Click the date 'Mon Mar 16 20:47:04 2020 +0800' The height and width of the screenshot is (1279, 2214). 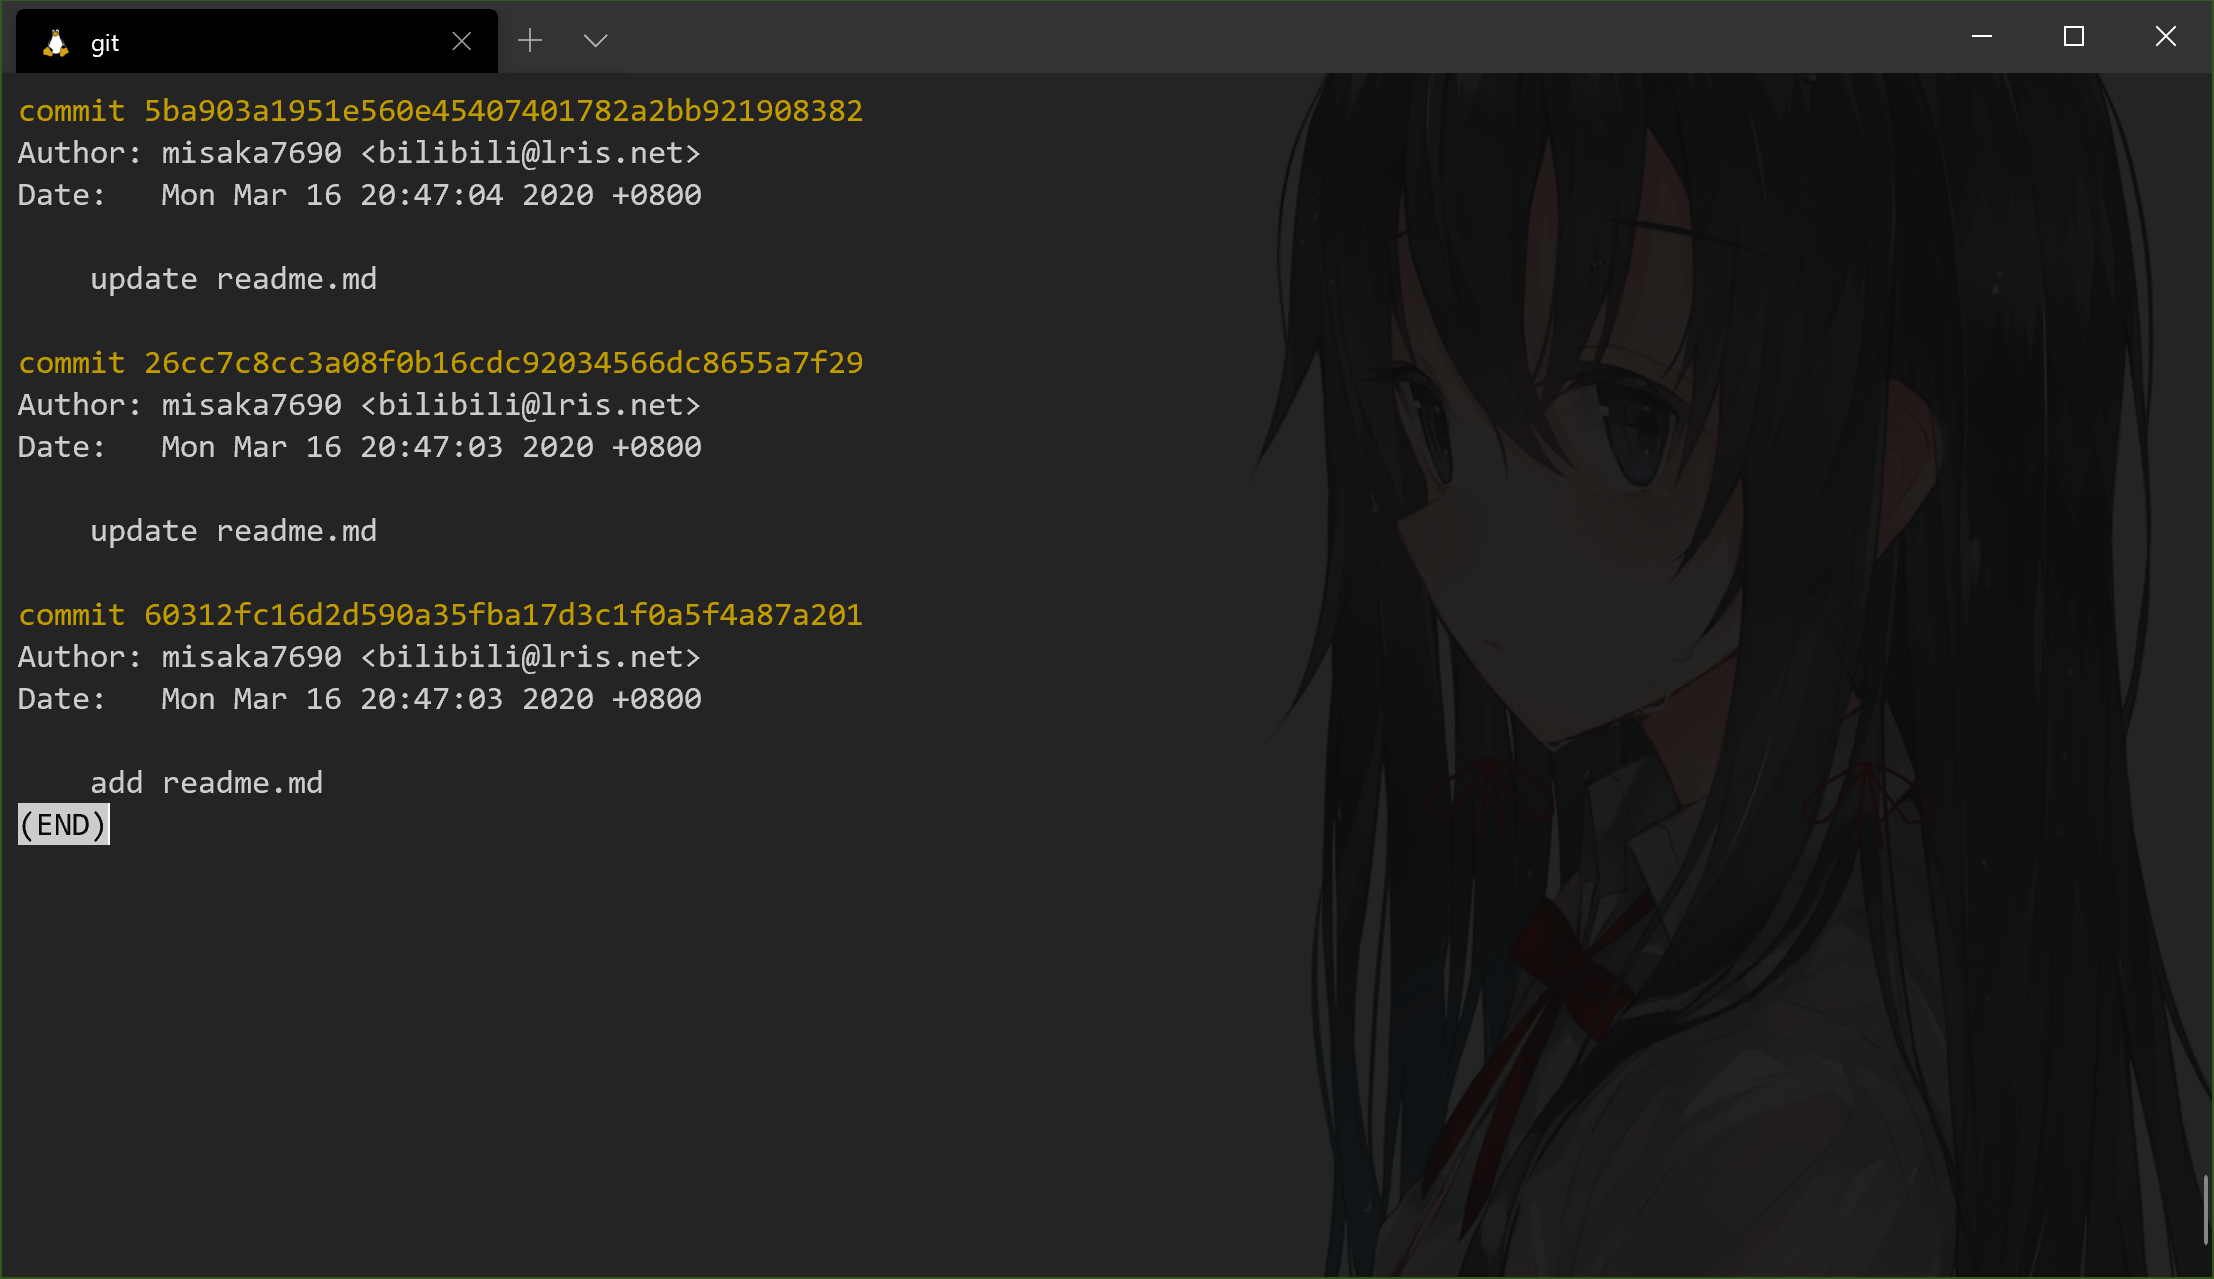(x=432, y=194)
